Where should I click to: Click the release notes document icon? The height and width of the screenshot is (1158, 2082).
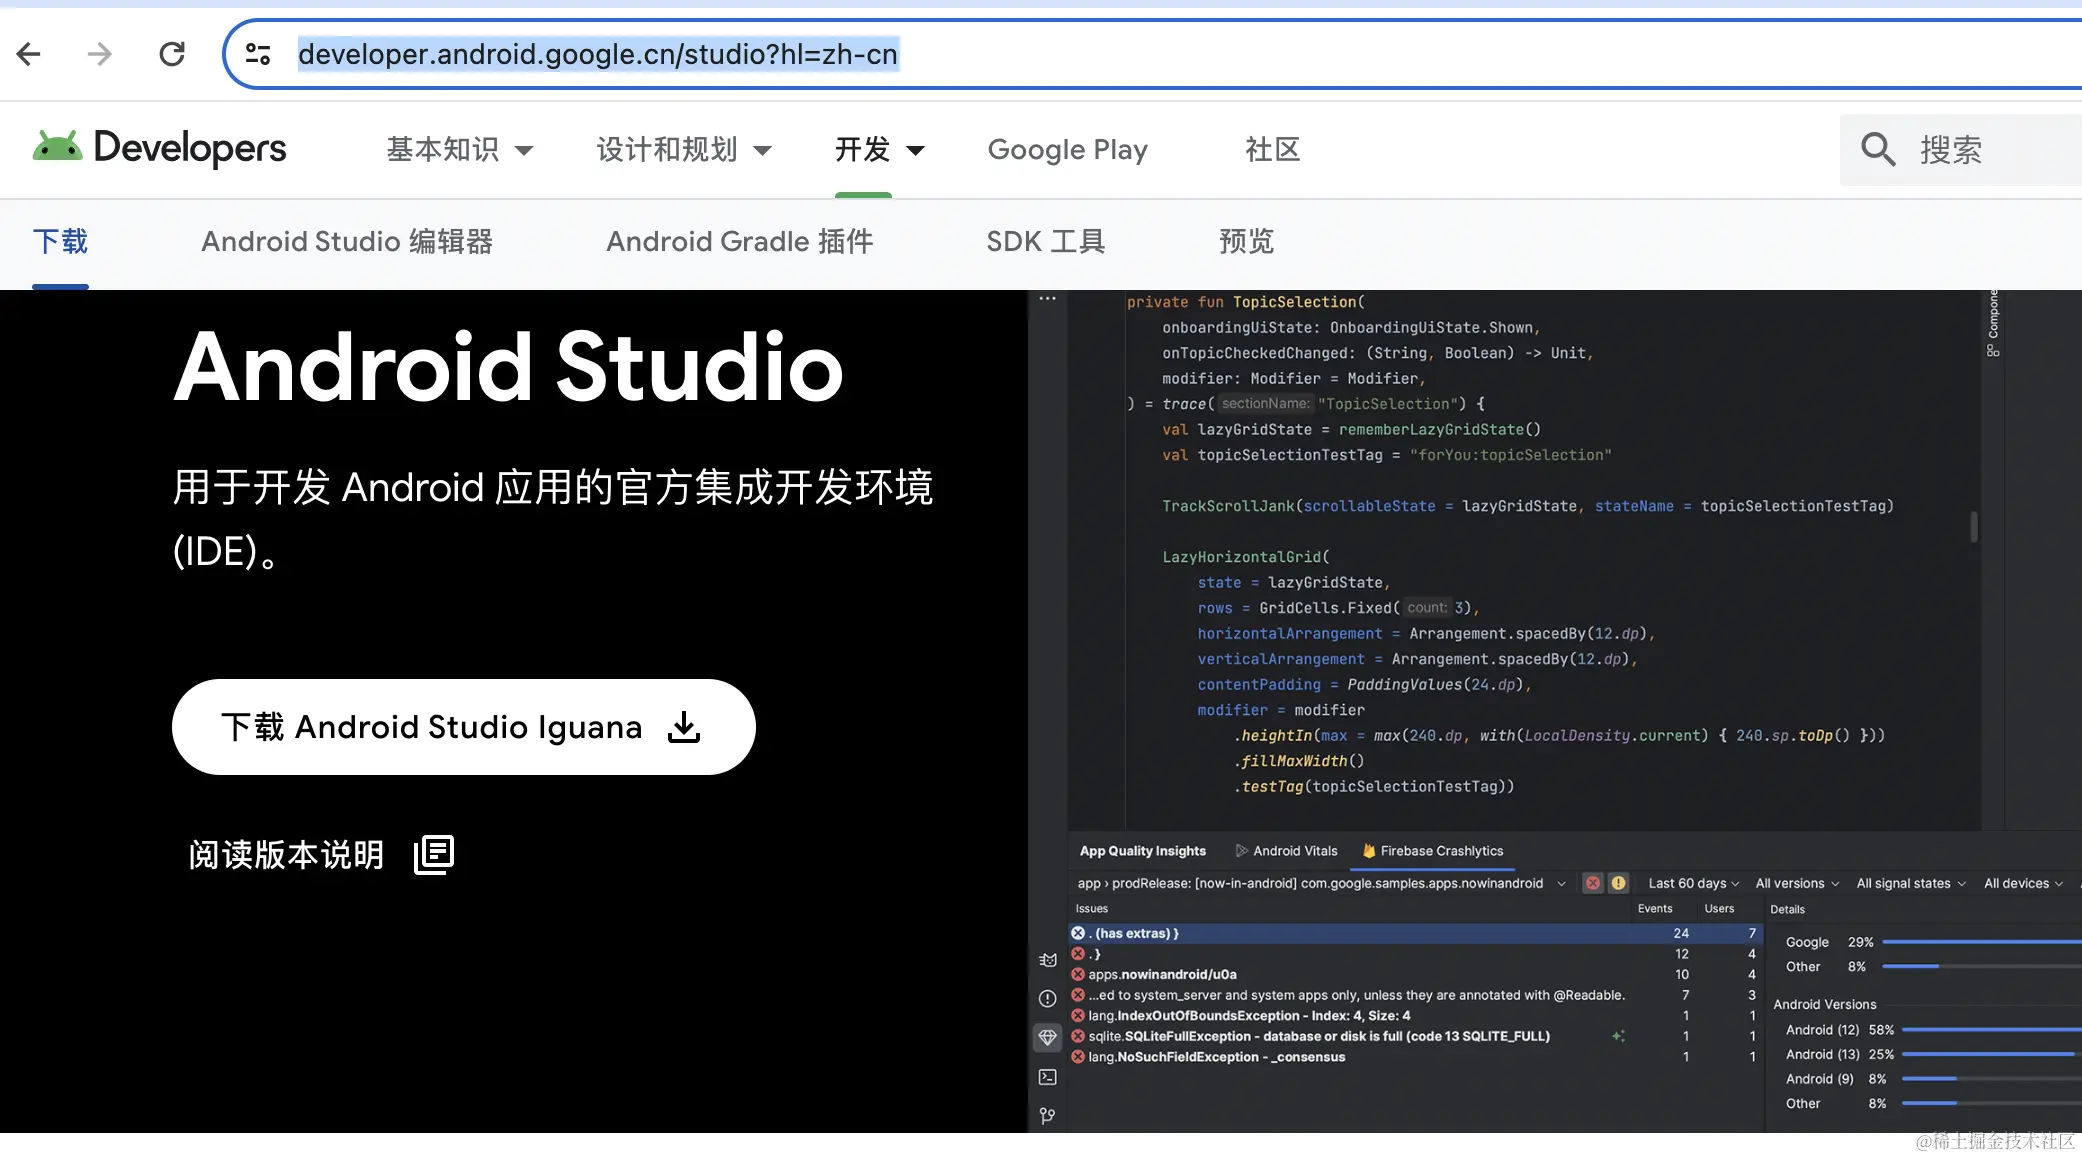tap(434, 854)
